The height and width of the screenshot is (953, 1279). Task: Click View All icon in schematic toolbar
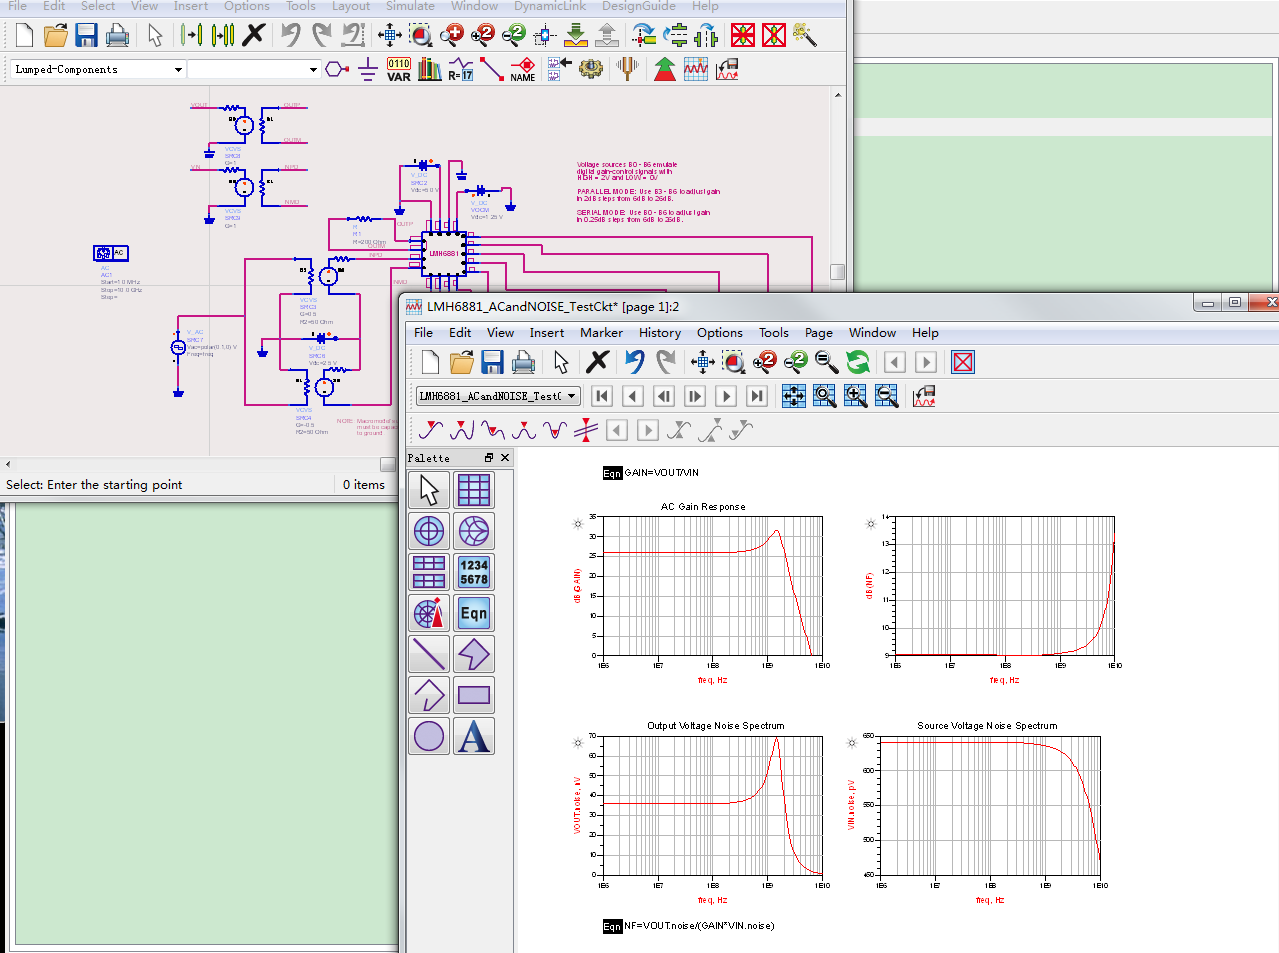[390, 35]
